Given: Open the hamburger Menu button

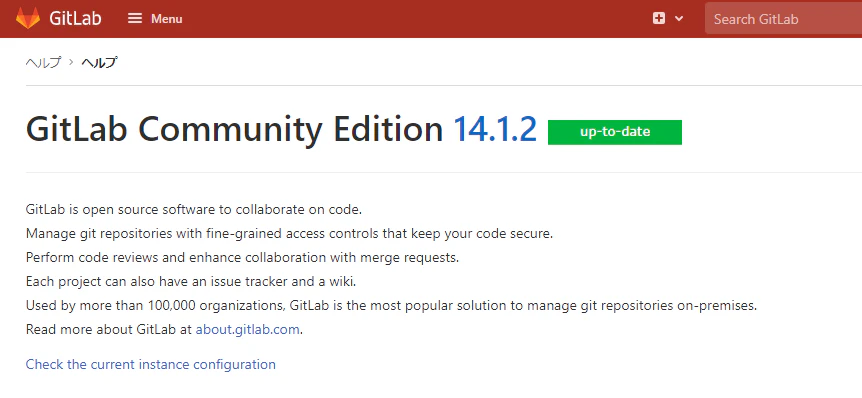Looking at the screenshot, I should click(x=155, y=19).
